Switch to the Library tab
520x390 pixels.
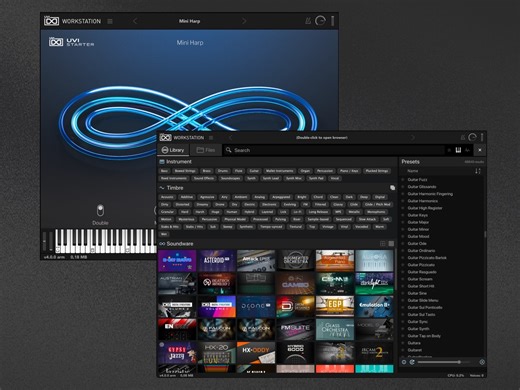(173, 150)
